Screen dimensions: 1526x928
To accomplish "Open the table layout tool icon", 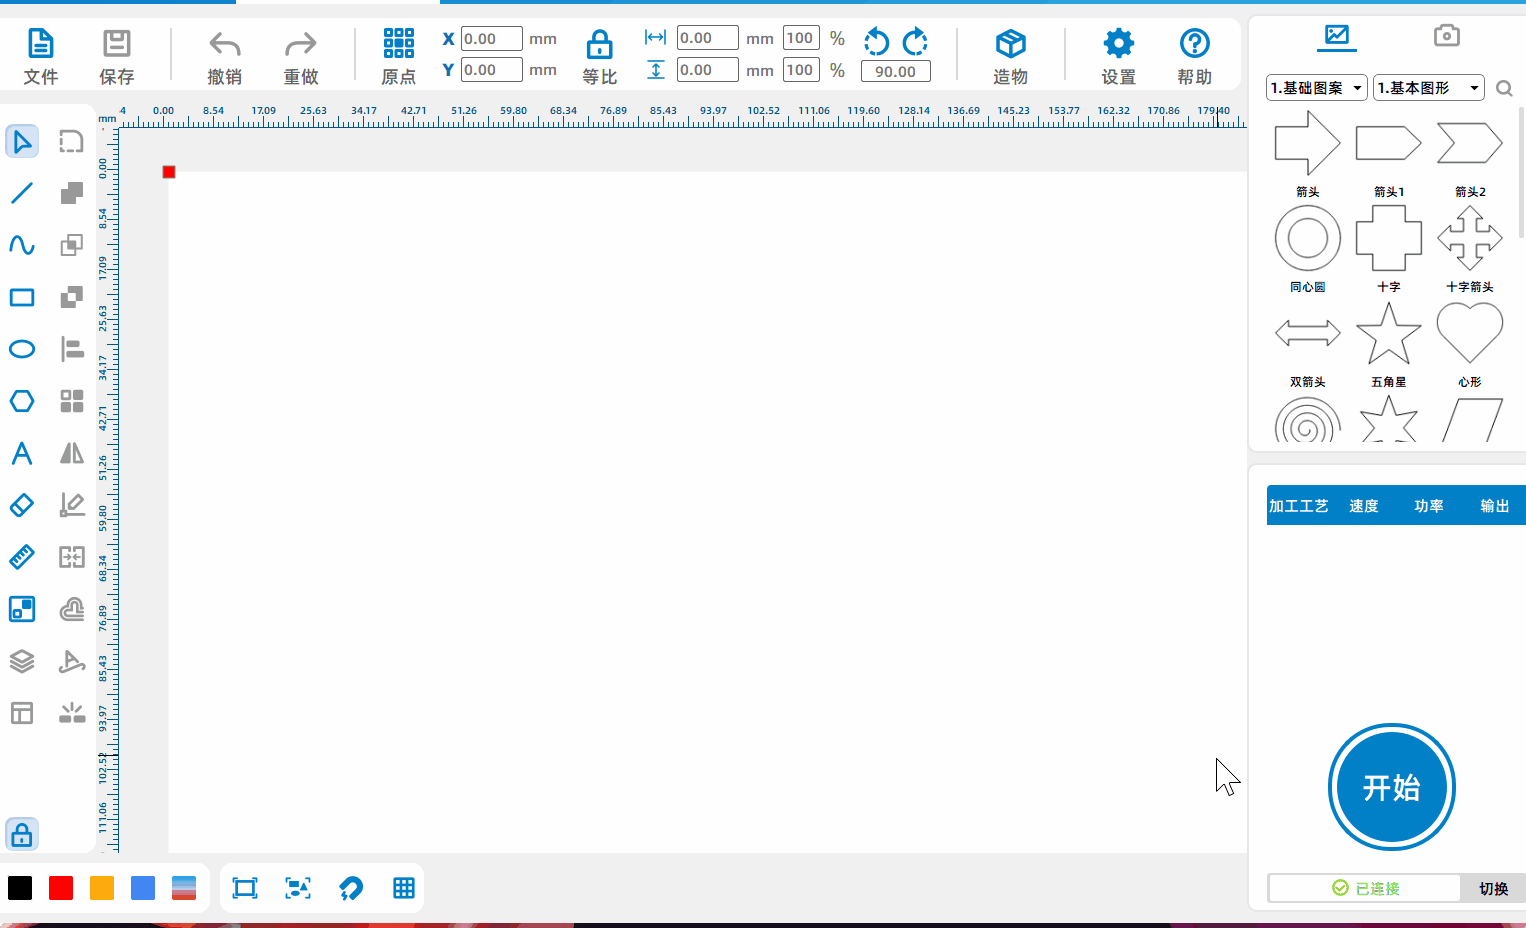I will click(x=22, y=713).
